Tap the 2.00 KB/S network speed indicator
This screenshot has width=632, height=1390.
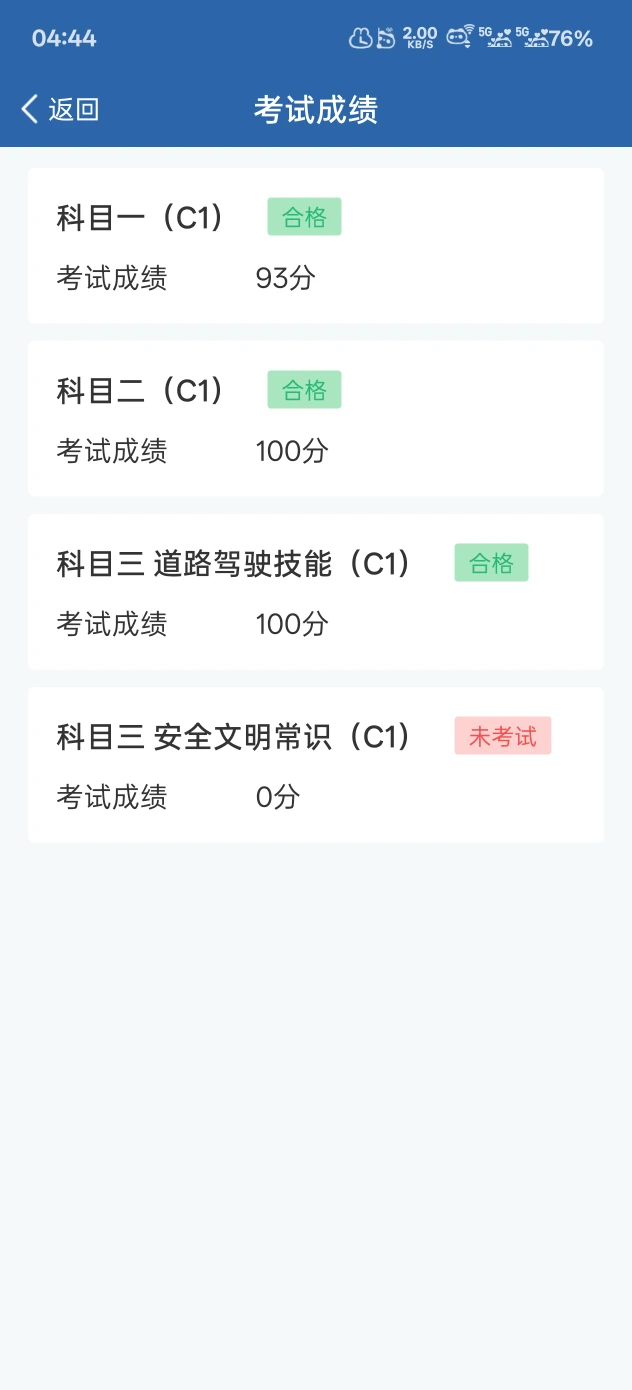click(x=420, y=38)
